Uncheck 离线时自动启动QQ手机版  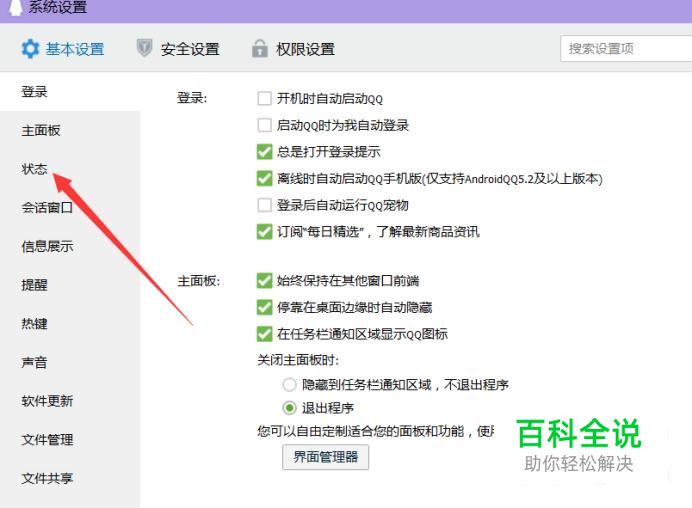(264, 178)
